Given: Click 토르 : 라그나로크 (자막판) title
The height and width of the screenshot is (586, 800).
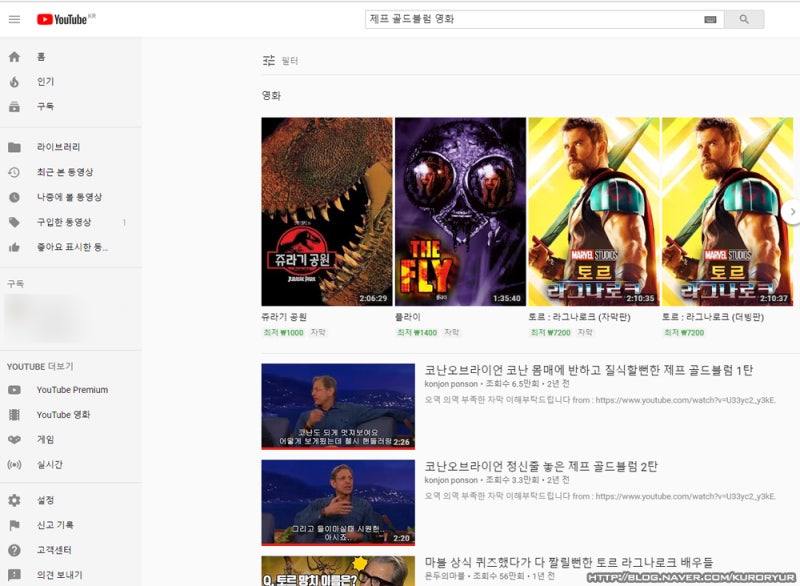Looking at the screenshot, I should pyautogui.click(x=580, y=317).
